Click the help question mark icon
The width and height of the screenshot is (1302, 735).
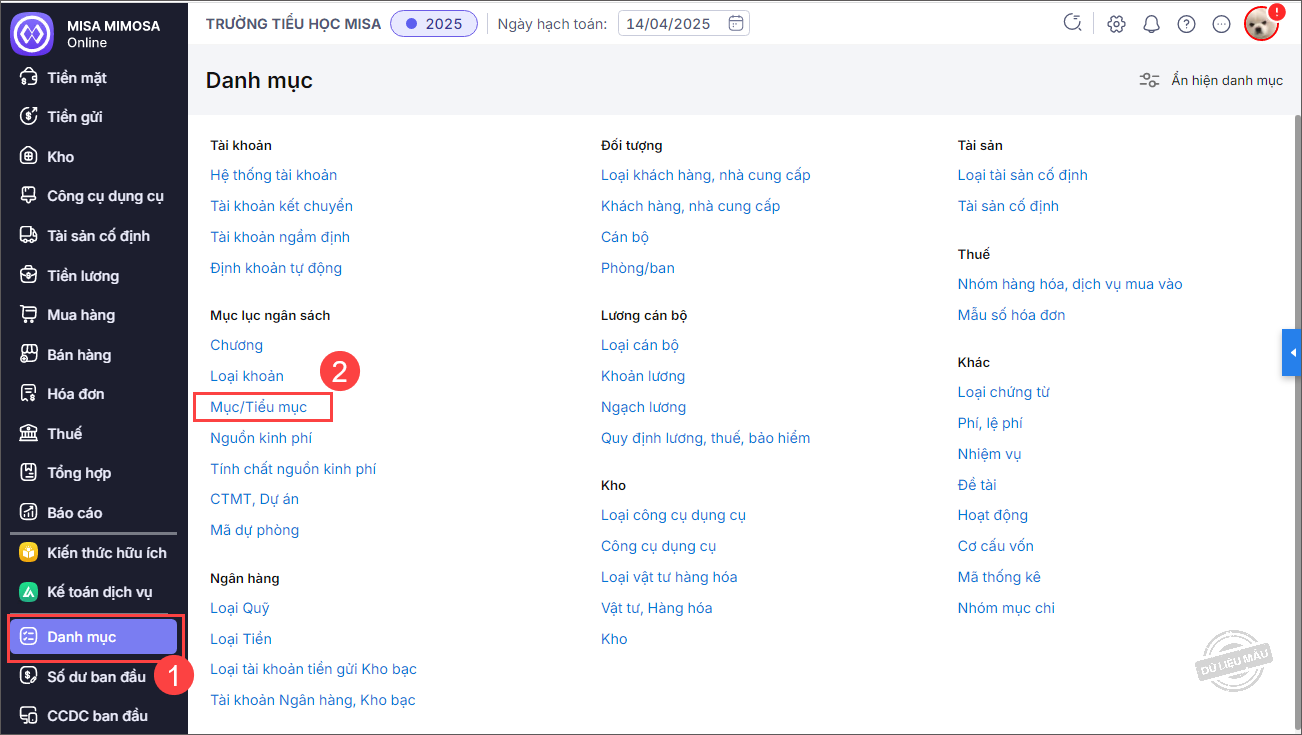pos(1186,24)
